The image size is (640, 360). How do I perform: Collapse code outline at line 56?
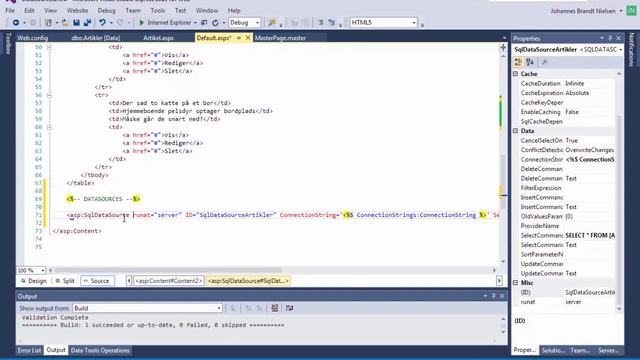click(x=49, y=95)
